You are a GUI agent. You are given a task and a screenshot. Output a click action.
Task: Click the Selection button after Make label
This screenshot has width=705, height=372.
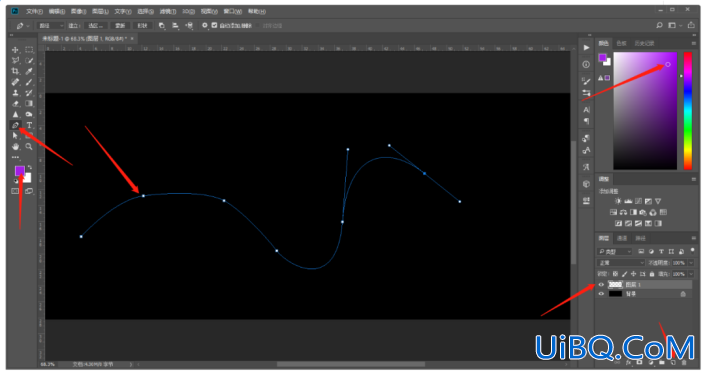[x=96, y=26]
